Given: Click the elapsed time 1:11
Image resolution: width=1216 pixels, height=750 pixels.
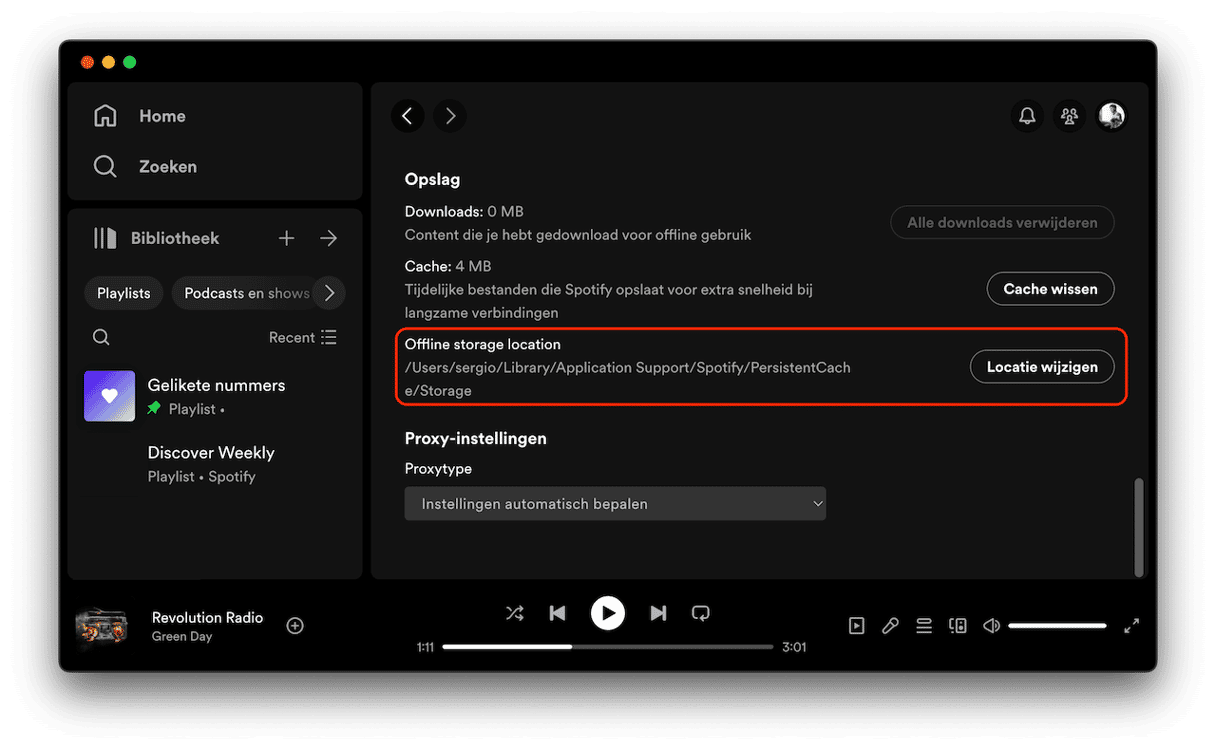Looking at the screenshot, I should pos(425,647).
